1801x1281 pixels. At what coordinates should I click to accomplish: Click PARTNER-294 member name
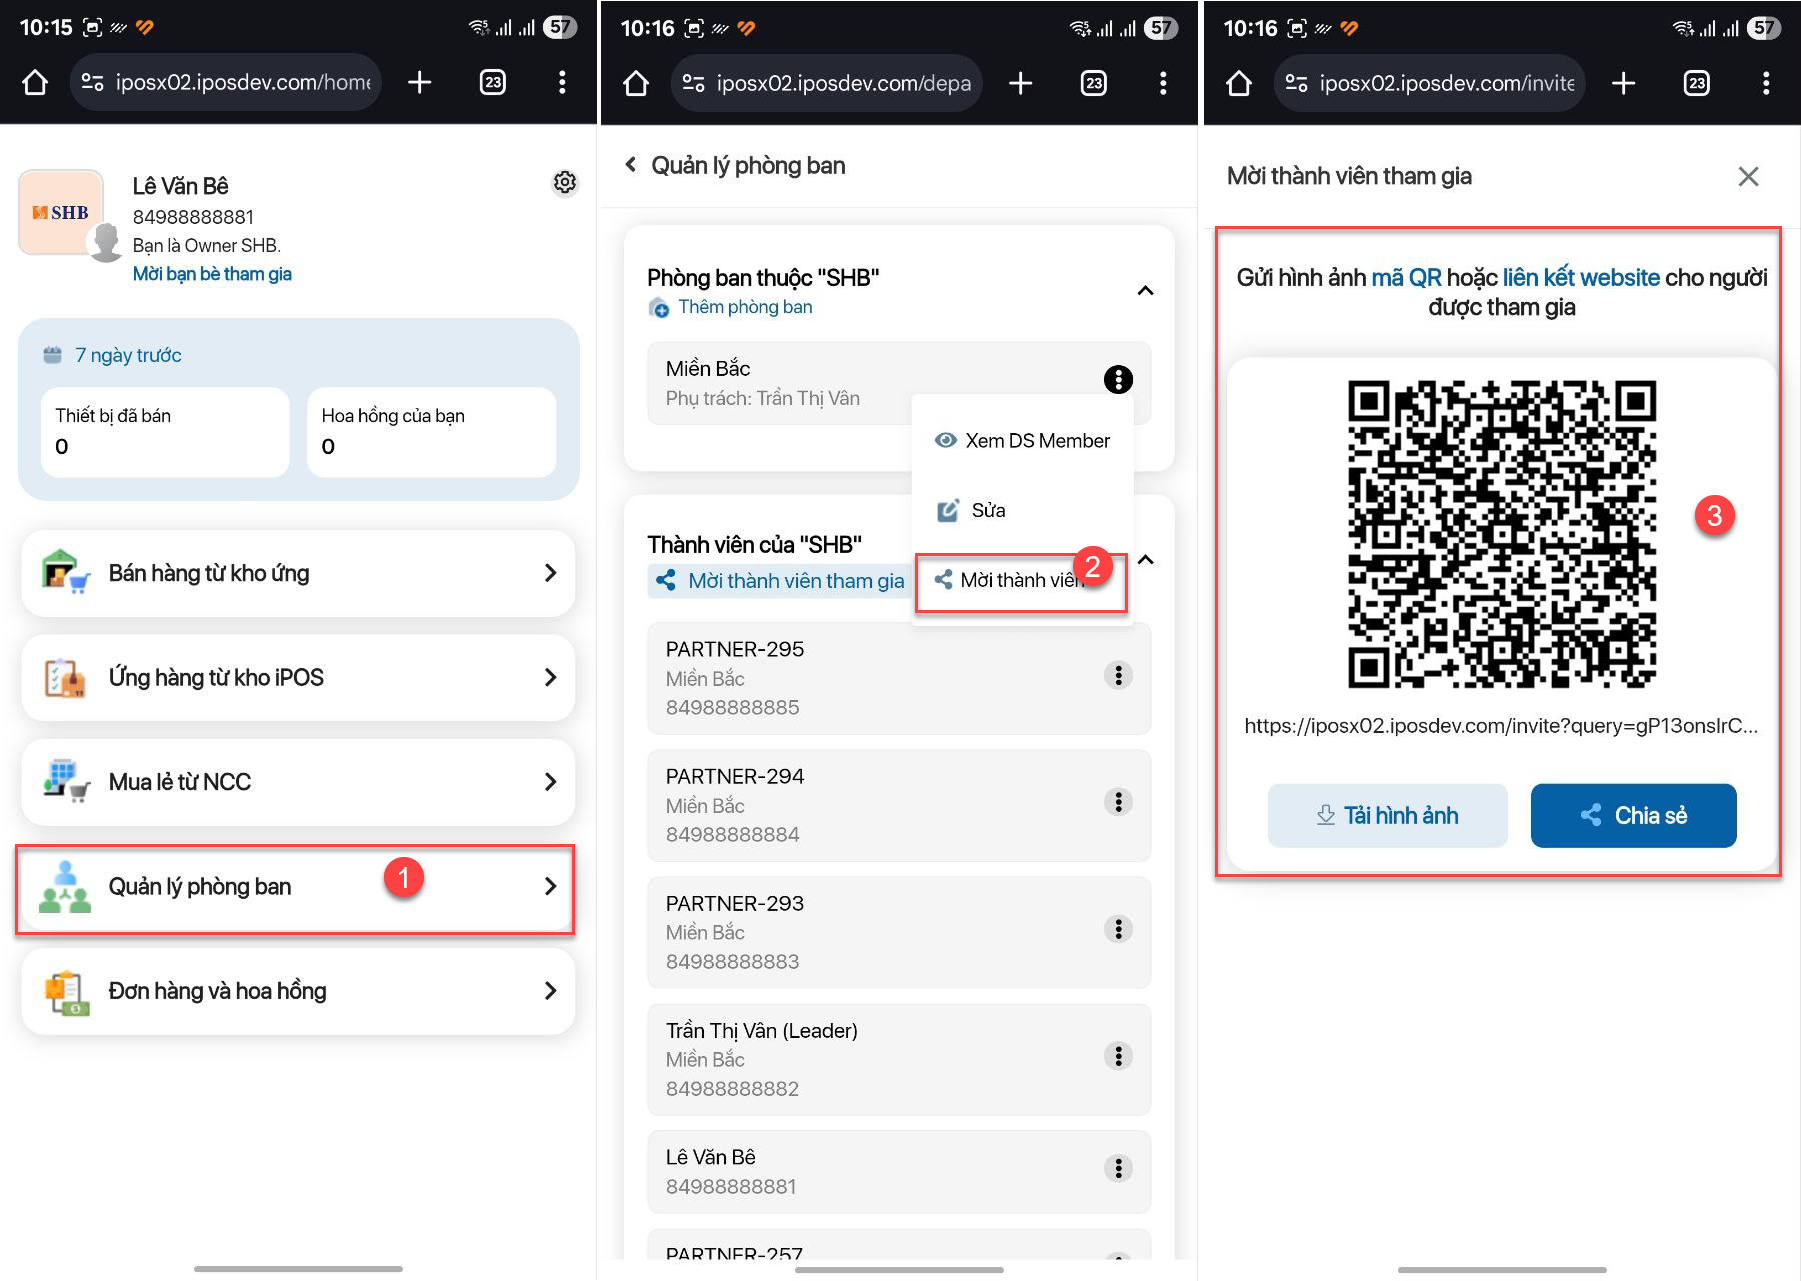(x=735, y=777)
